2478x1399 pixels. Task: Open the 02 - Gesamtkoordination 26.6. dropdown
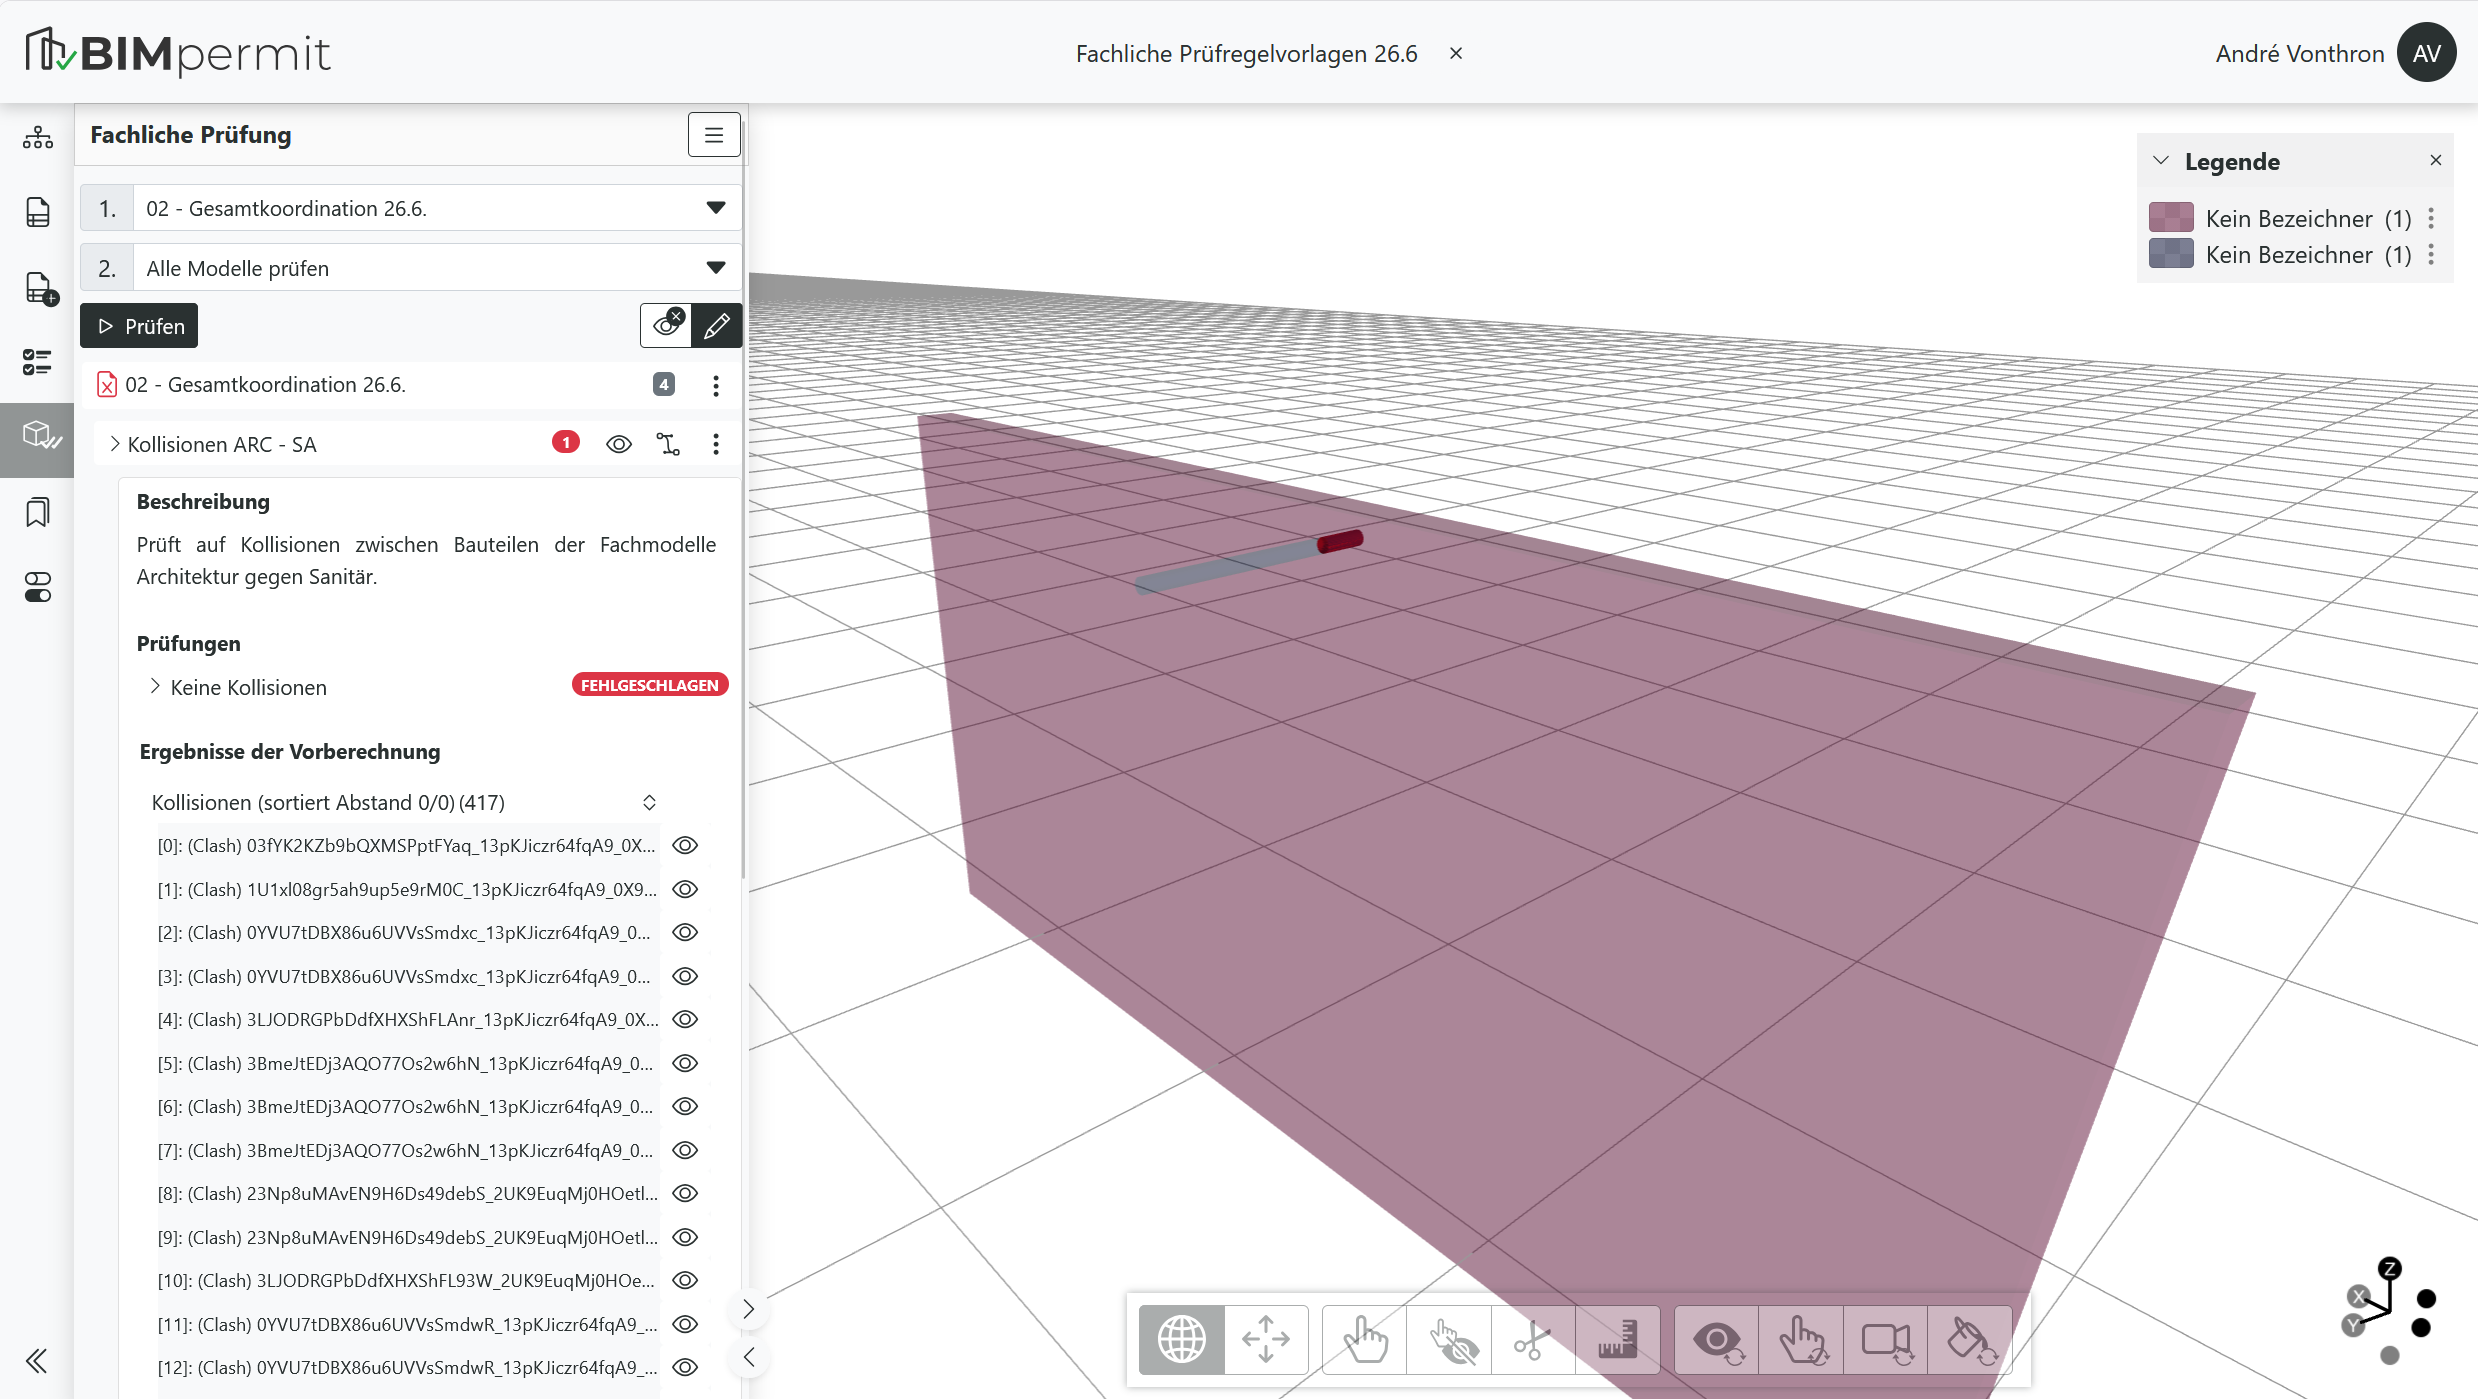411,208
